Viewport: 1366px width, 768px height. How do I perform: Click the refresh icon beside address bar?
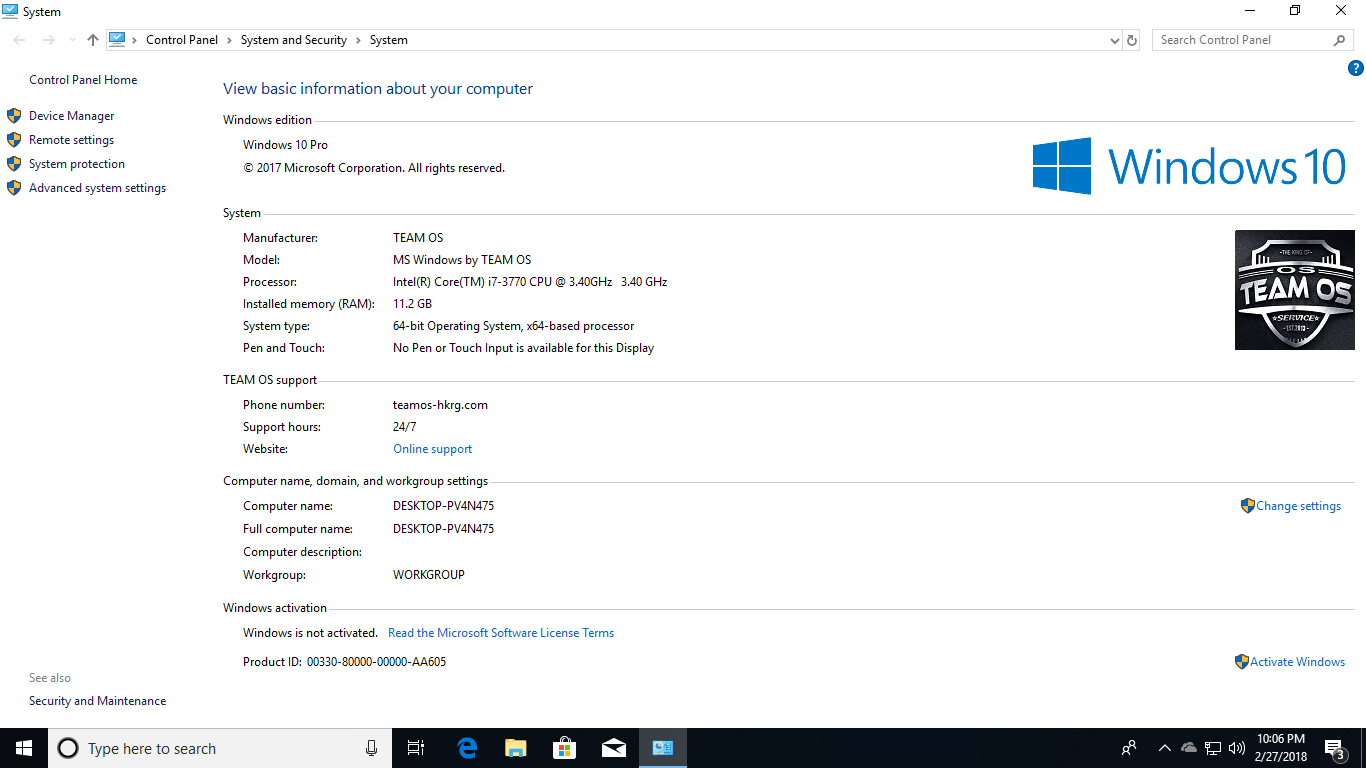pyautogui.click(x=1132, y=40)
